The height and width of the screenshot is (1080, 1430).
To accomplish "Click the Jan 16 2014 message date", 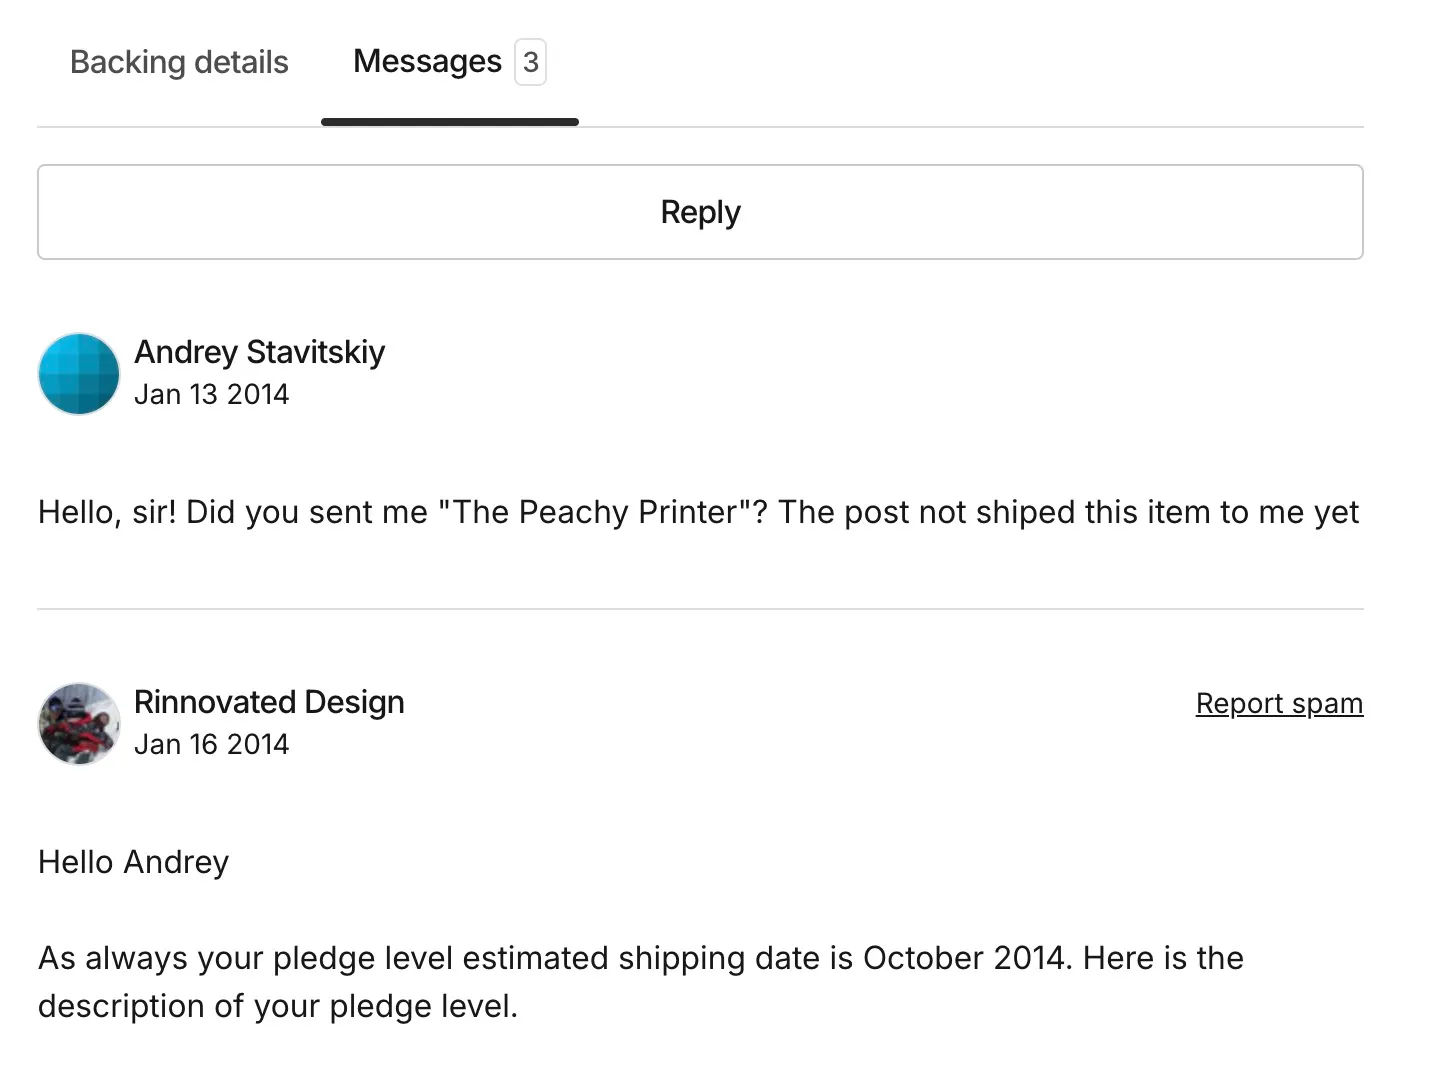I will coord(211,744).
